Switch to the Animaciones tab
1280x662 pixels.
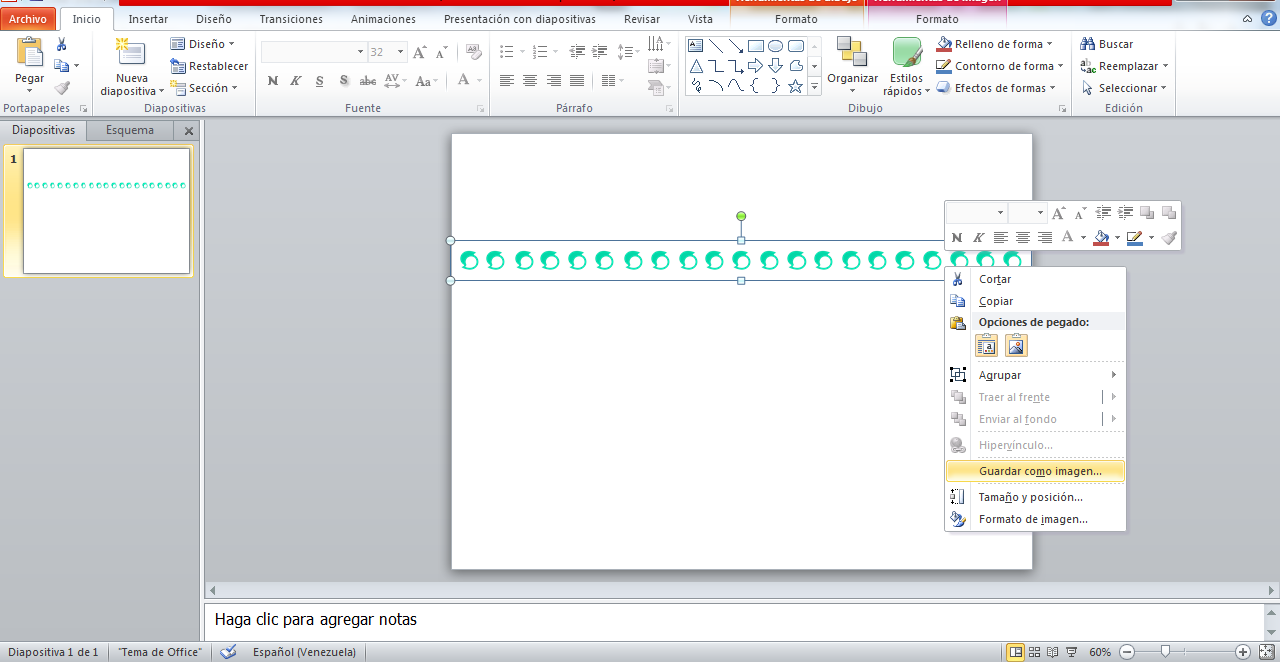click(x=384, y=19)
